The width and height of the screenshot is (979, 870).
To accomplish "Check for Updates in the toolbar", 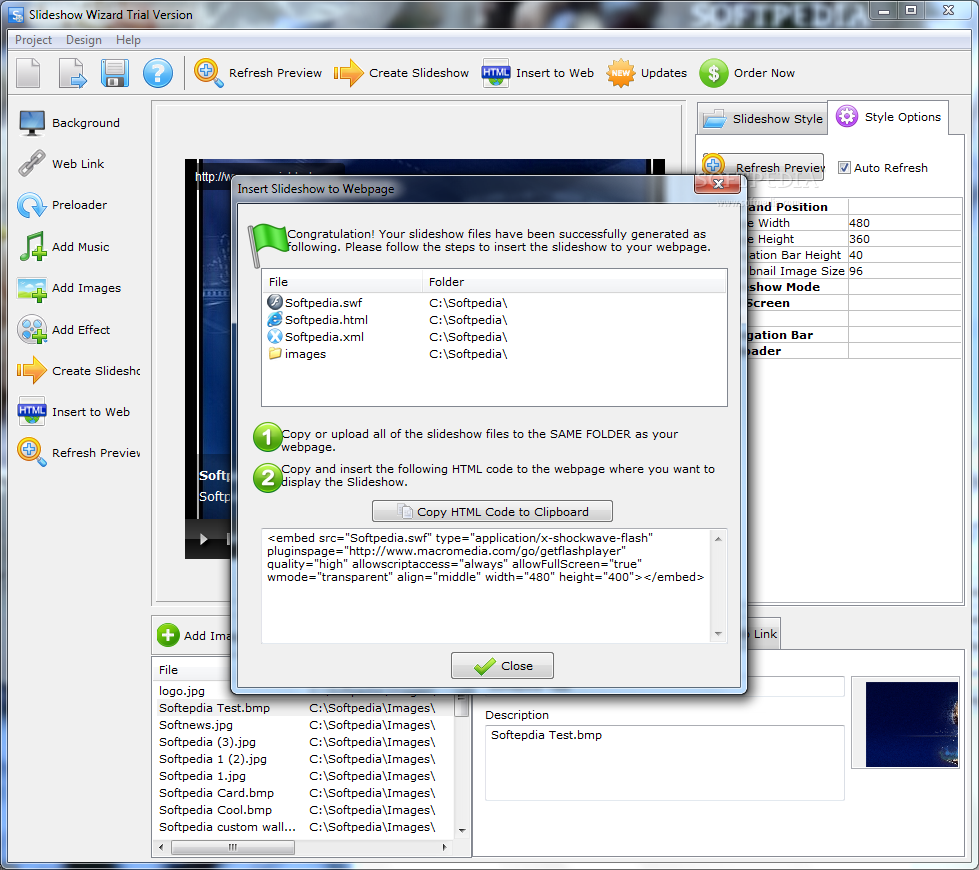I will (646, 73).
